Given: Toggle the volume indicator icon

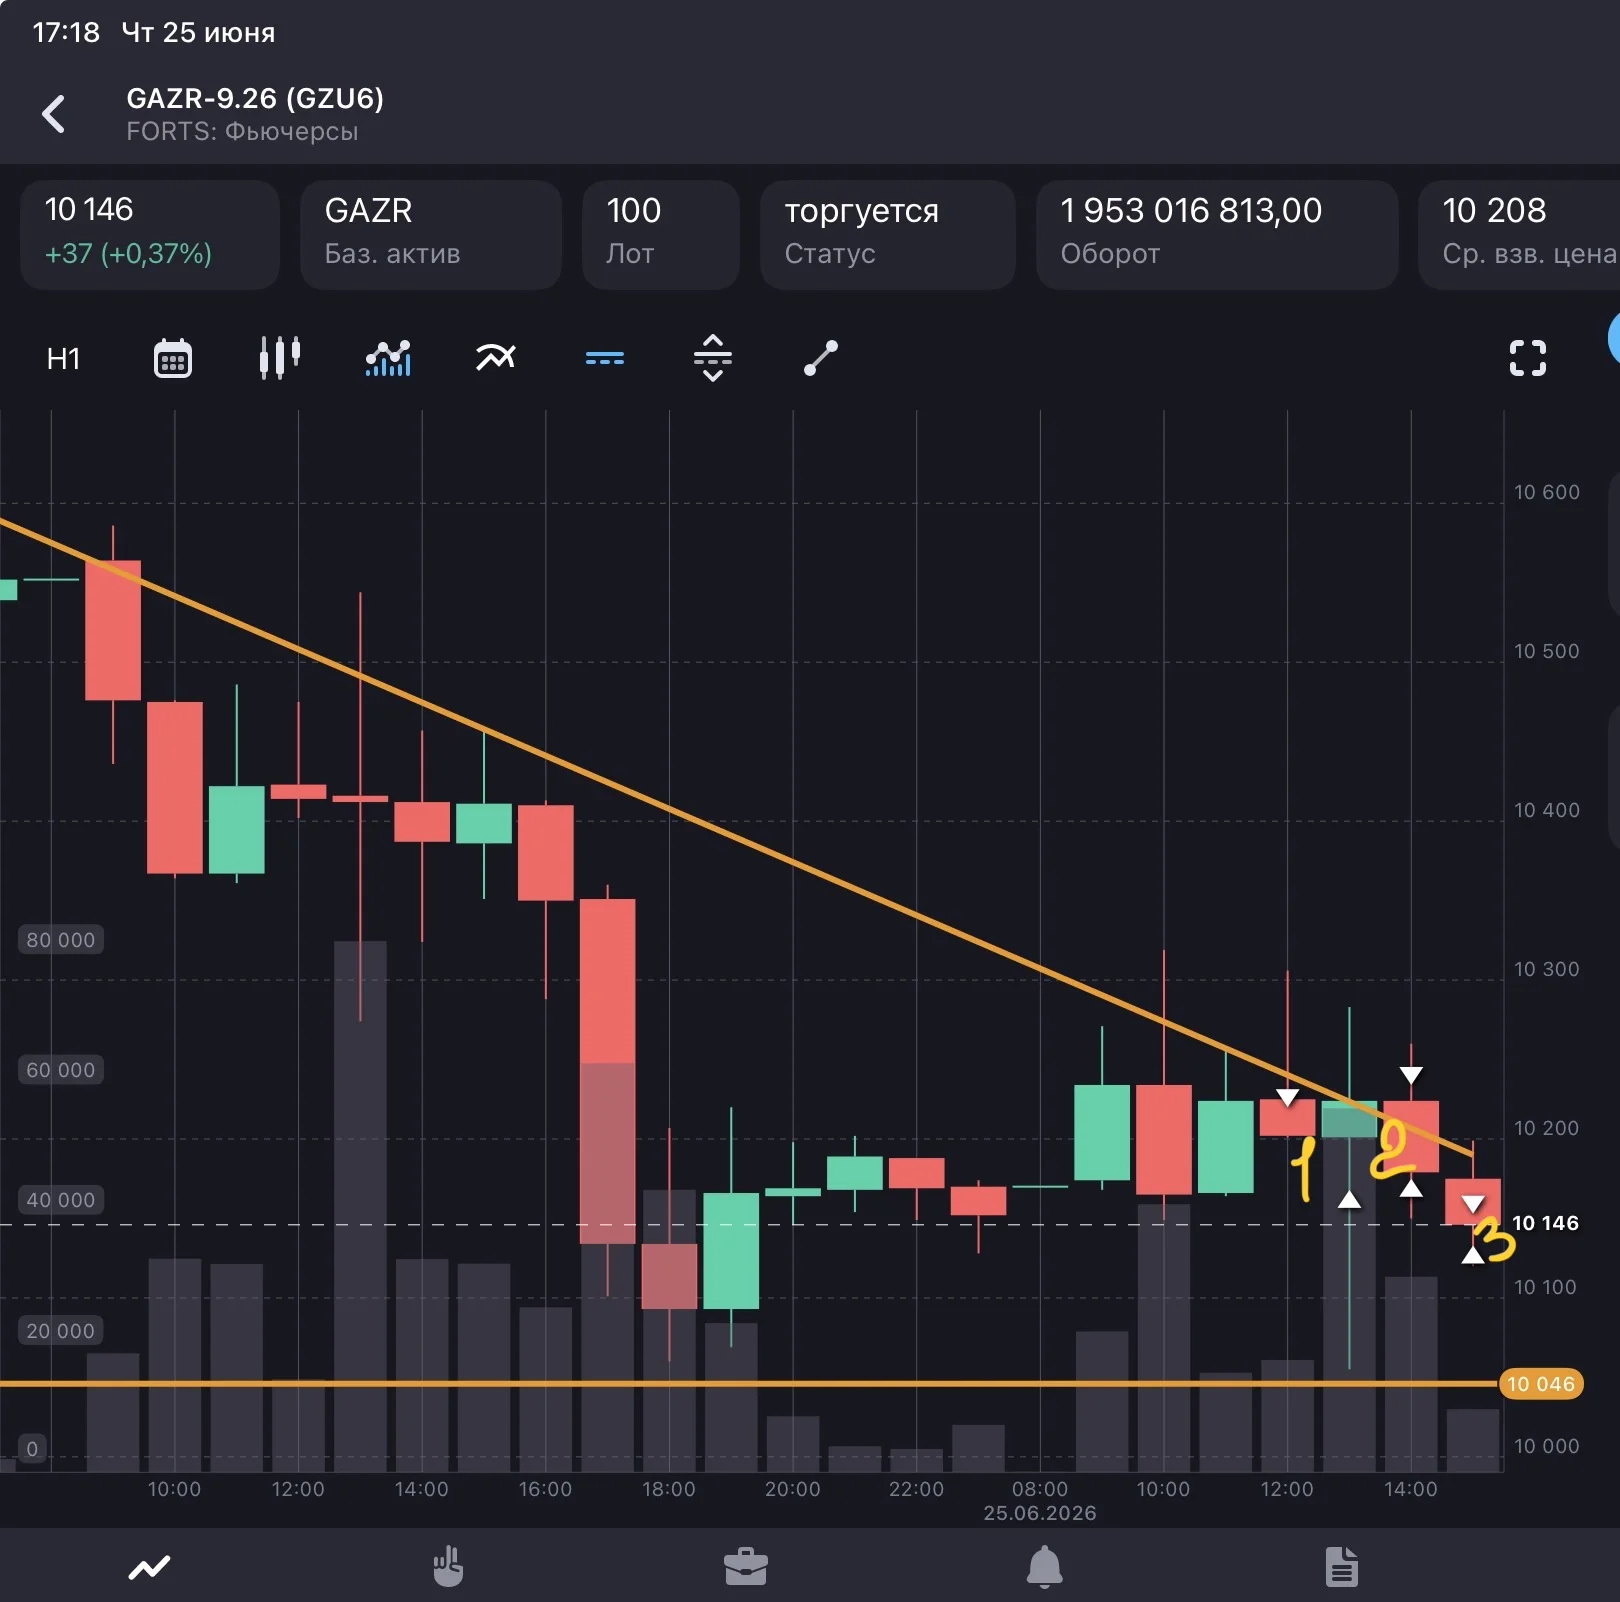Looking at the screenshot, I should point(388,358).
